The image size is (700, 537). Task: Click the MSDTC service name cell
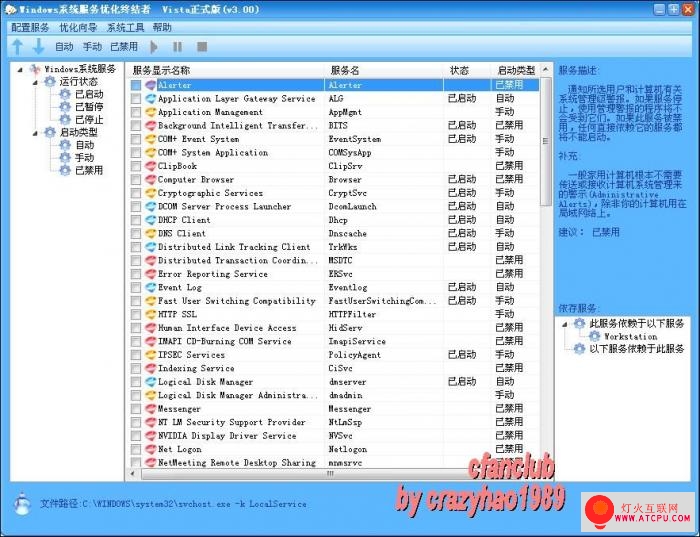pyautogui.click(x=341, y=260)
